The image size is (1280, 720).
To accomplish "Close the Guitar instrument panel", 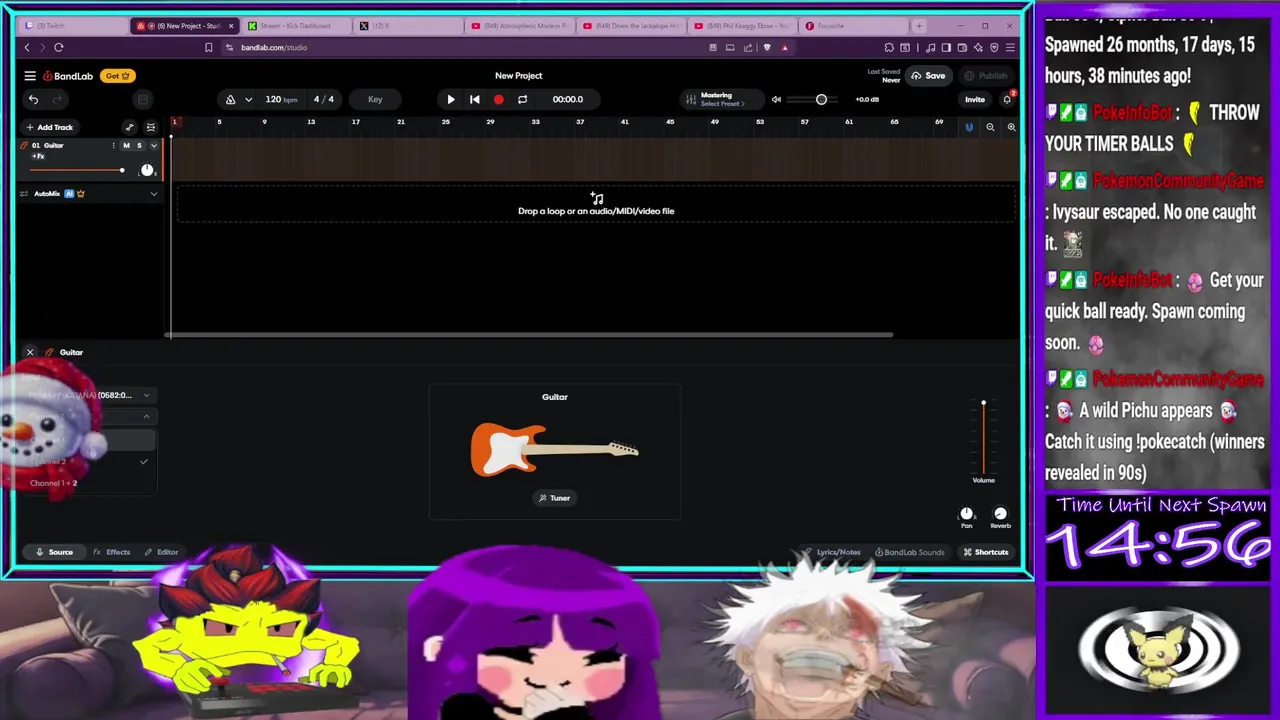I will pos(30,352).
